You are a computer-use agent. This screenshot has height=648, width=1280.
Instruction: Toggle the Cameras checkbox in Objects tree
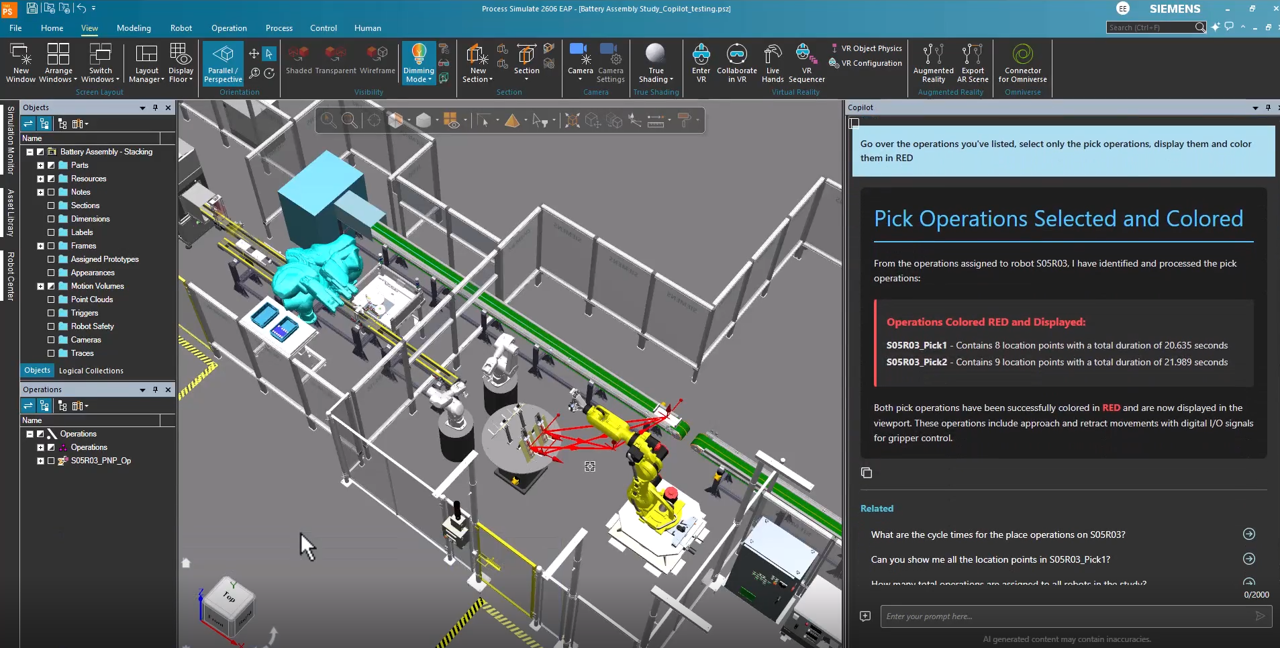coord(51,340)
